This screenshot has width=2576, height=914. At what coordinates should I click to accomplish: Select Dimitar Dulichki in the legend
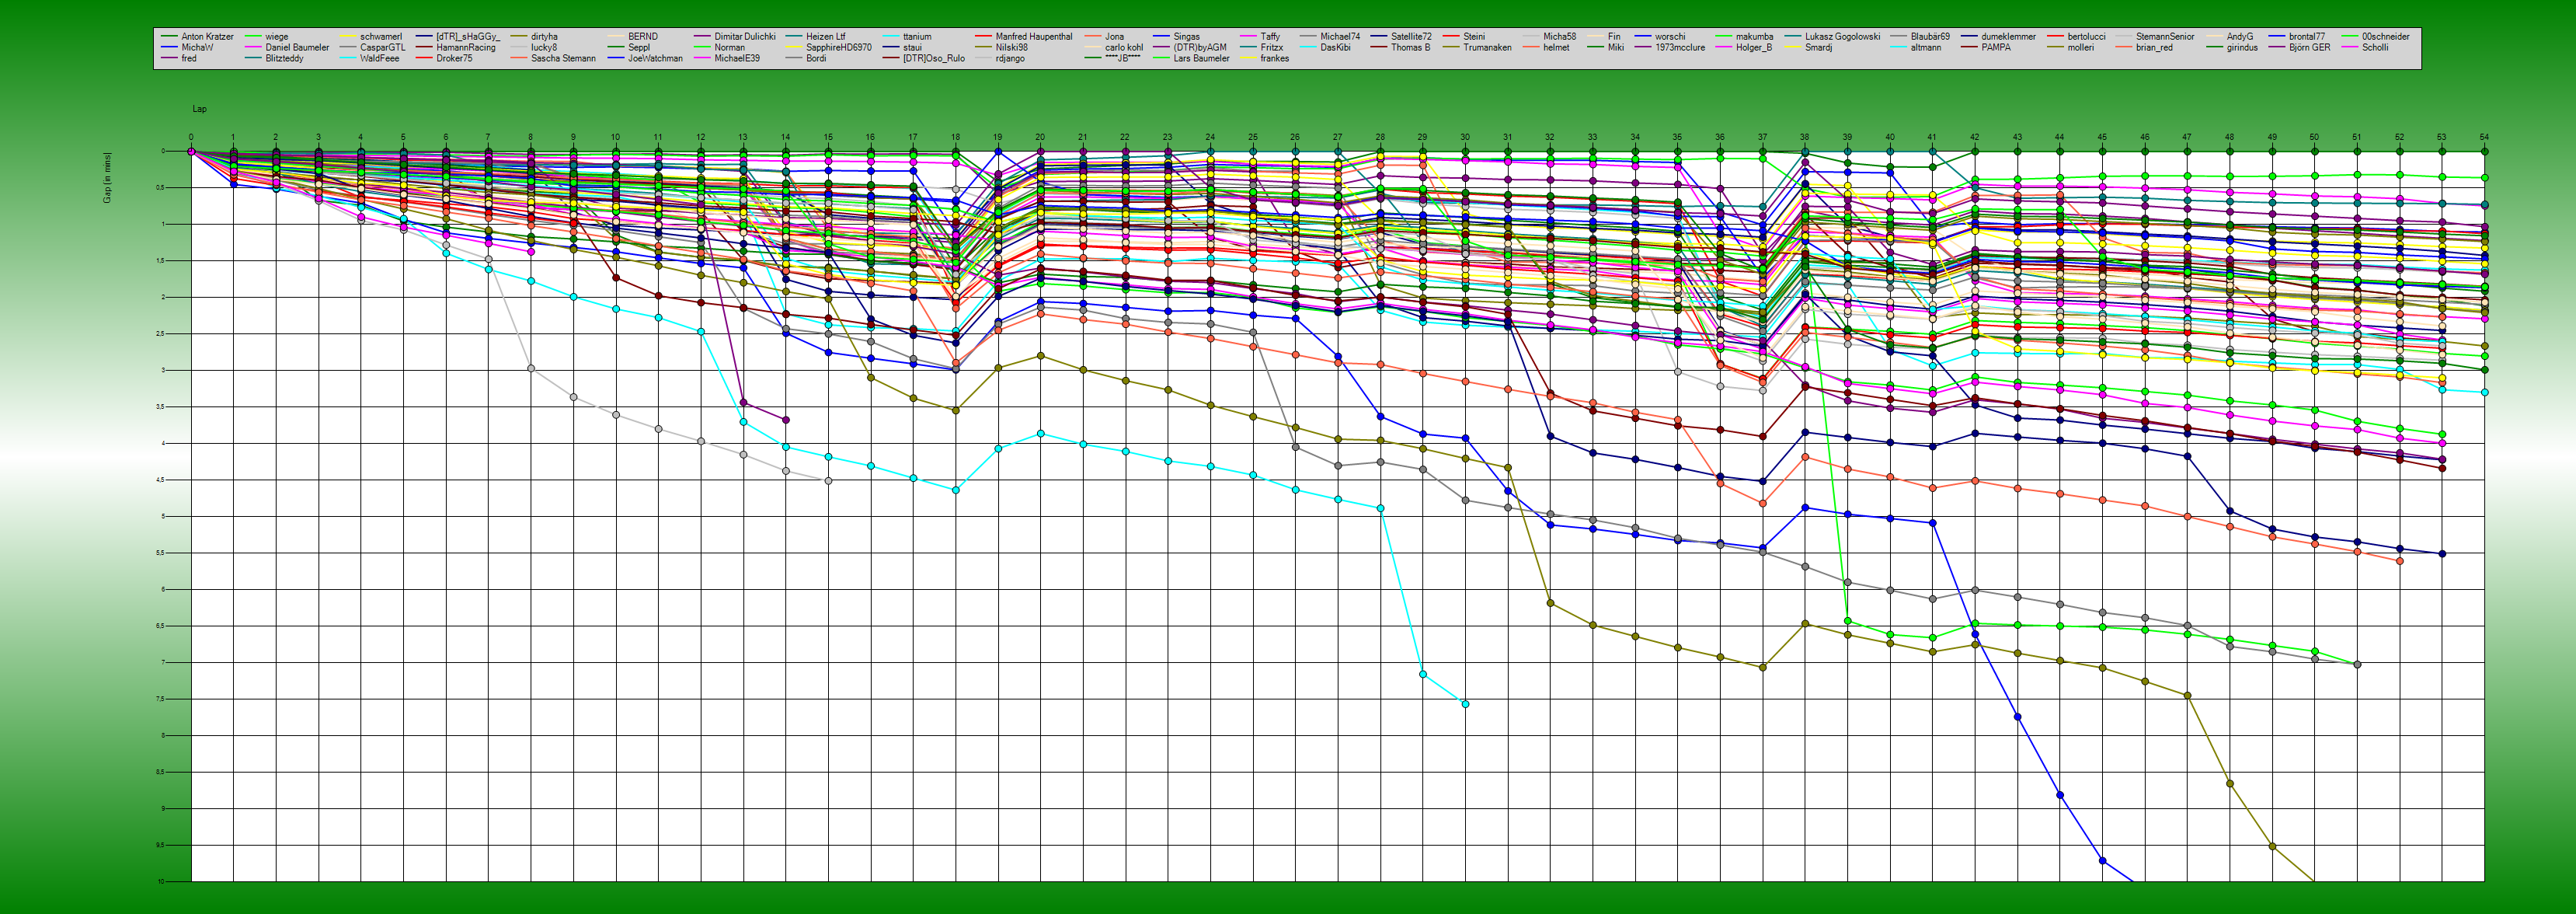tap(745, 37)
